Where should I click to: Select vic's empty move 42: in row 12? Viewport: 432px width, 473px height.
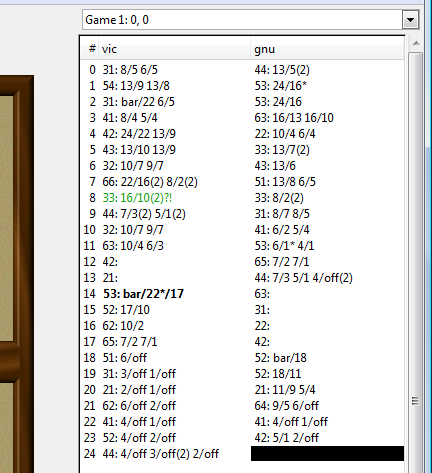[110, 262]
